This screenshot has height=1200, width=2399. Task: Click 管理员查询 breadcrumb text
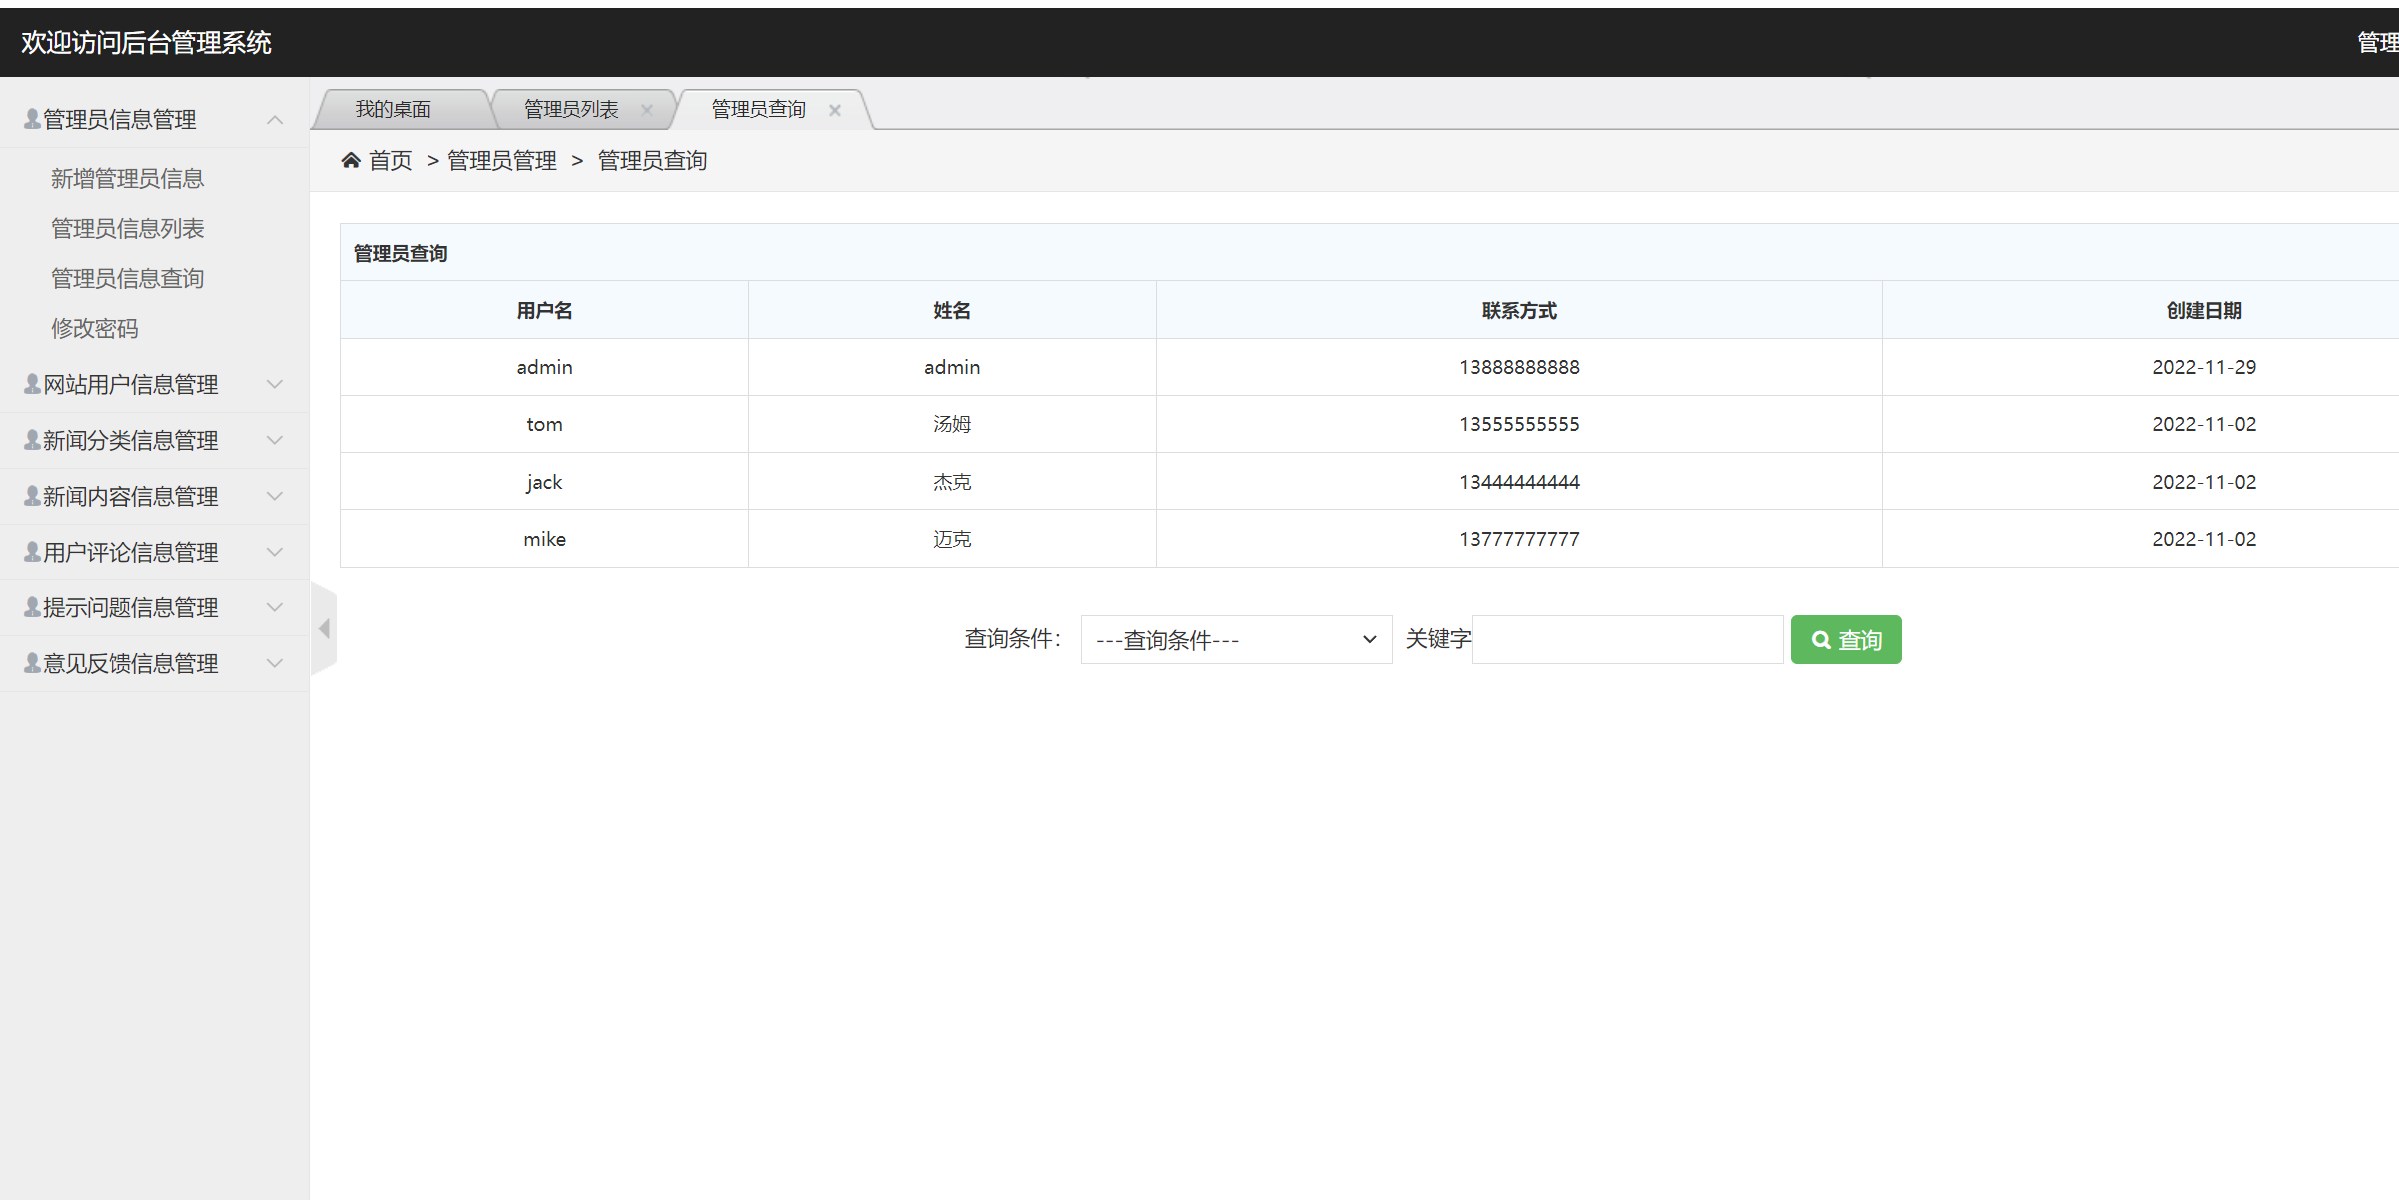[652, 160]
